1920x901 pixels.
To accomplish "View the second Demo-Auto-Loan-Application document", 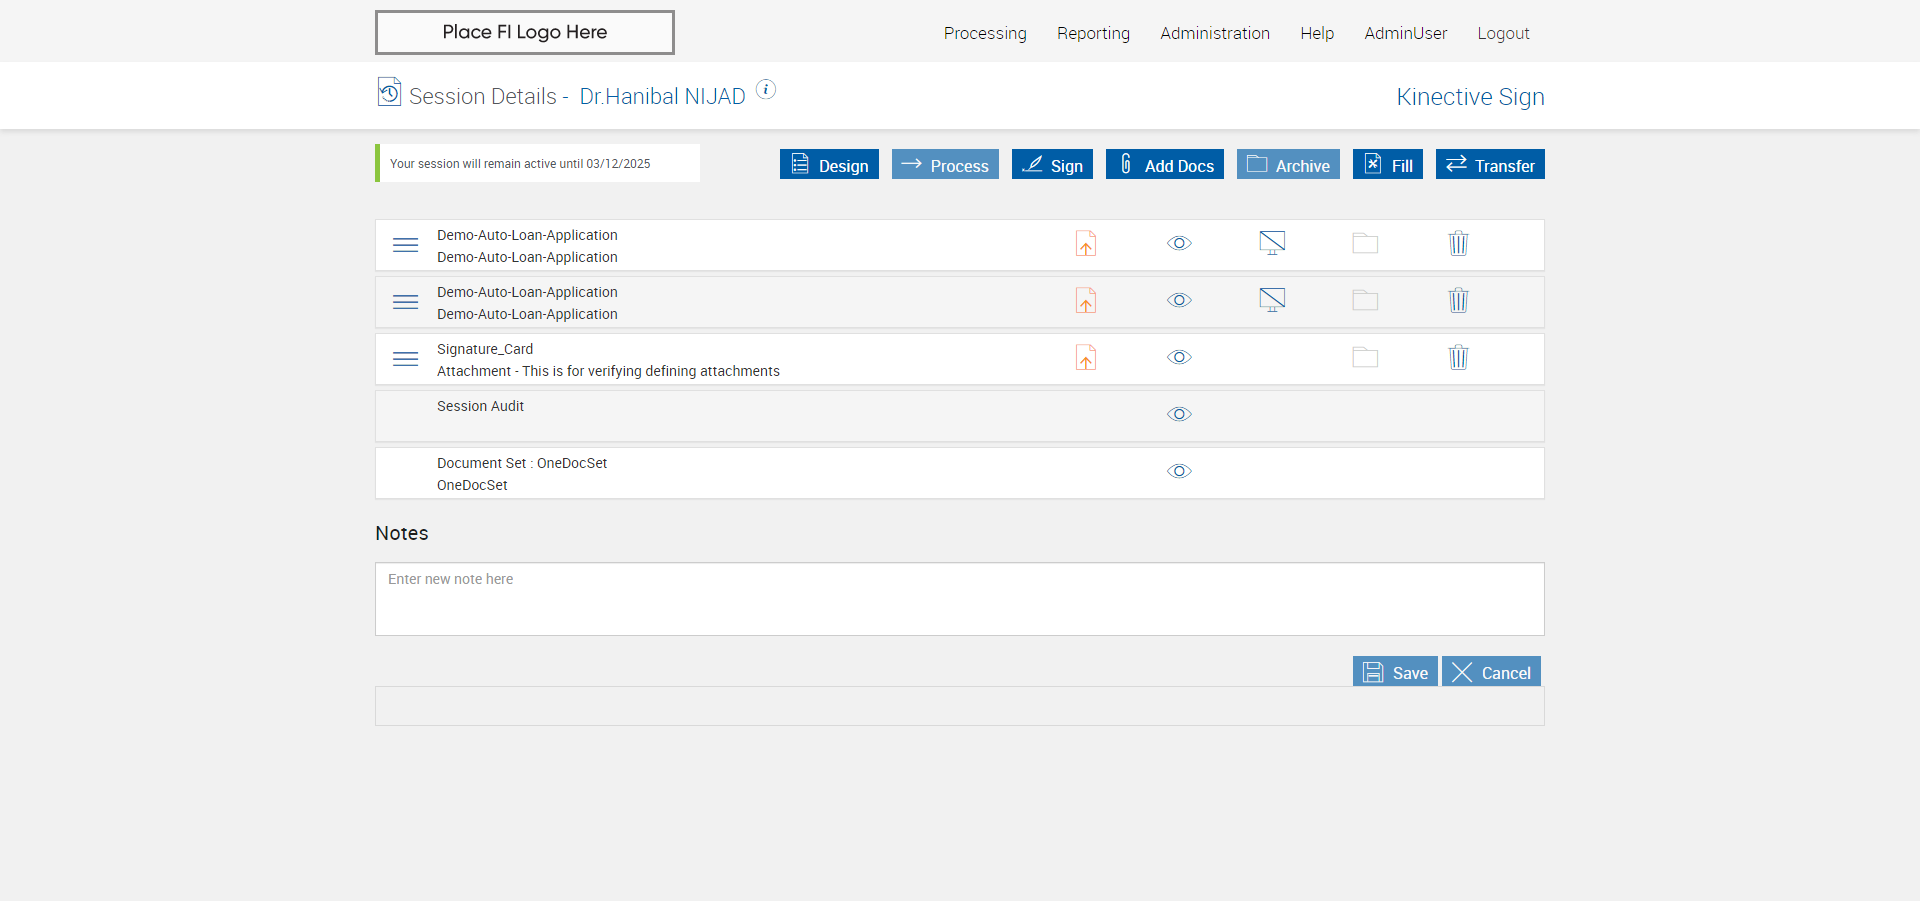I will pos(1179,300).
